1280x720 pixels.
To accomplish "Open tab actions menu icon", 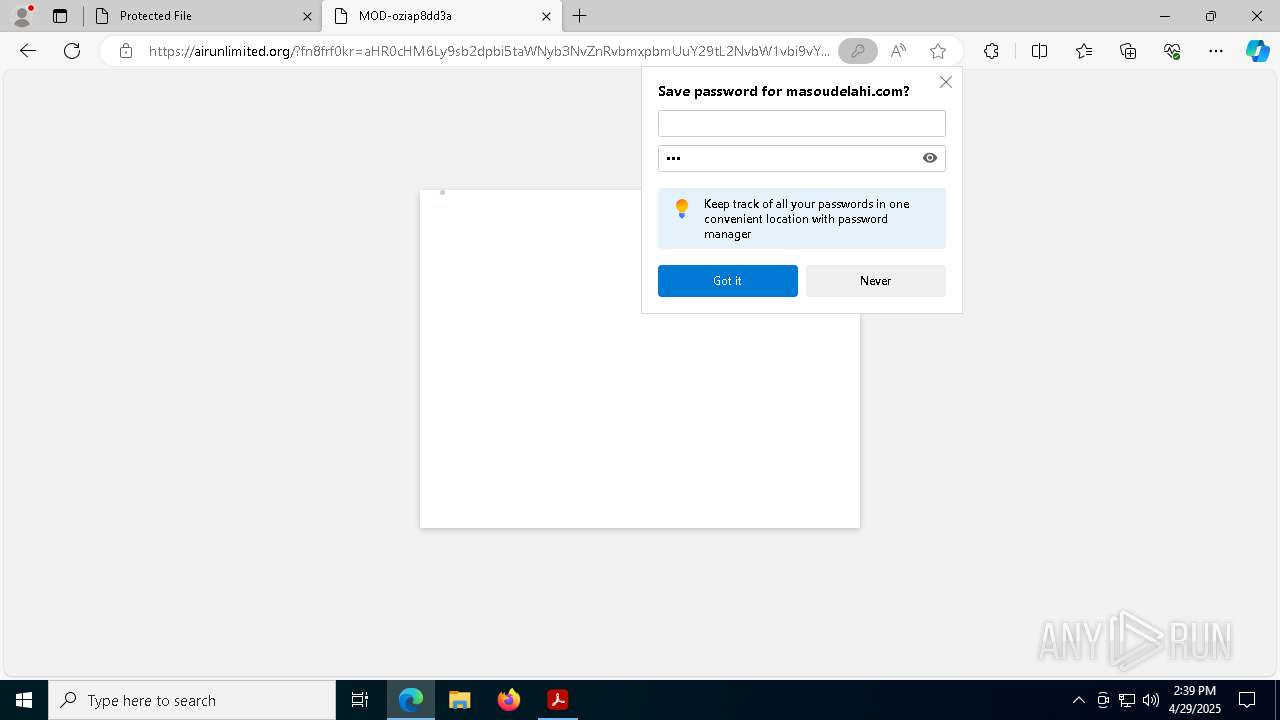I will pyautogui.click(x=60, y=16).
